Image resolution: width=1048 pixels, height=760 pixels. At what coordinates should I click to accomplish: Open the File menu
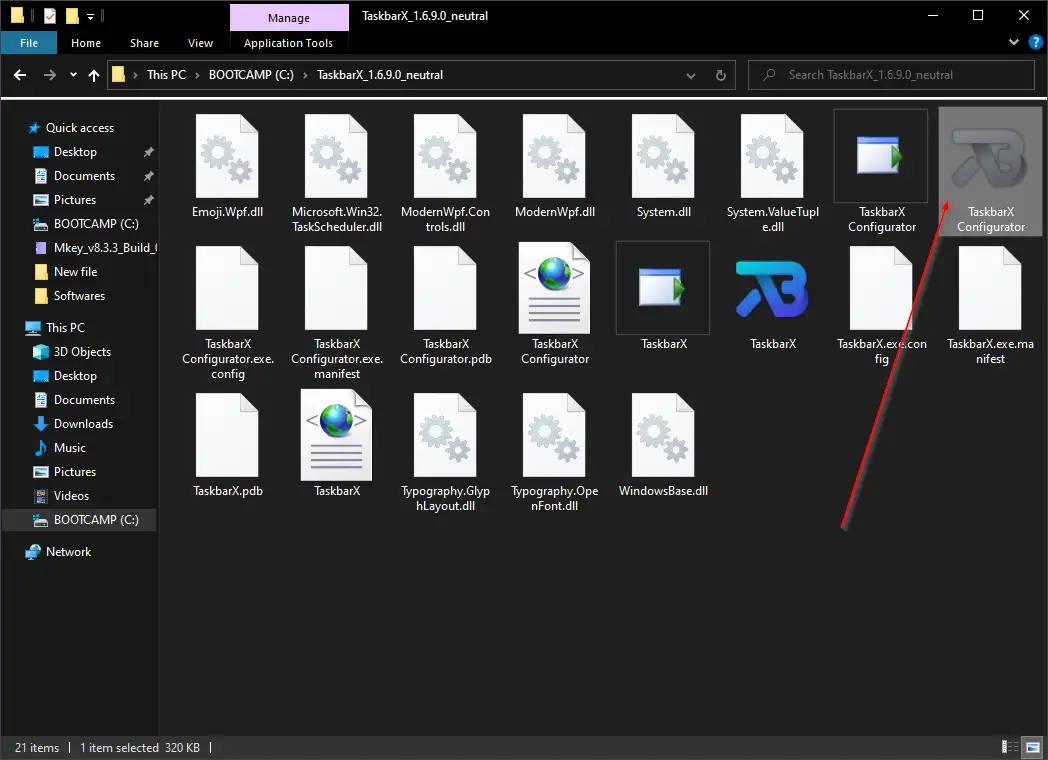pos(29,43)
